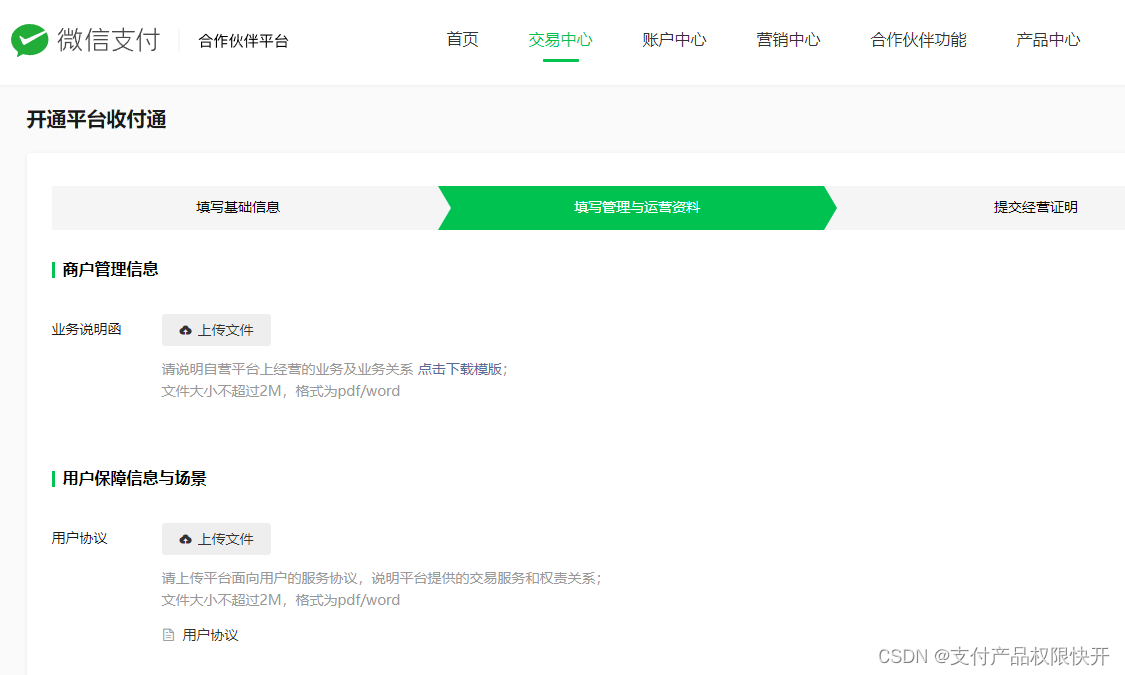Open the 首页 navigation item
This screenshot has height=675, width=1125.
[462, 39]
